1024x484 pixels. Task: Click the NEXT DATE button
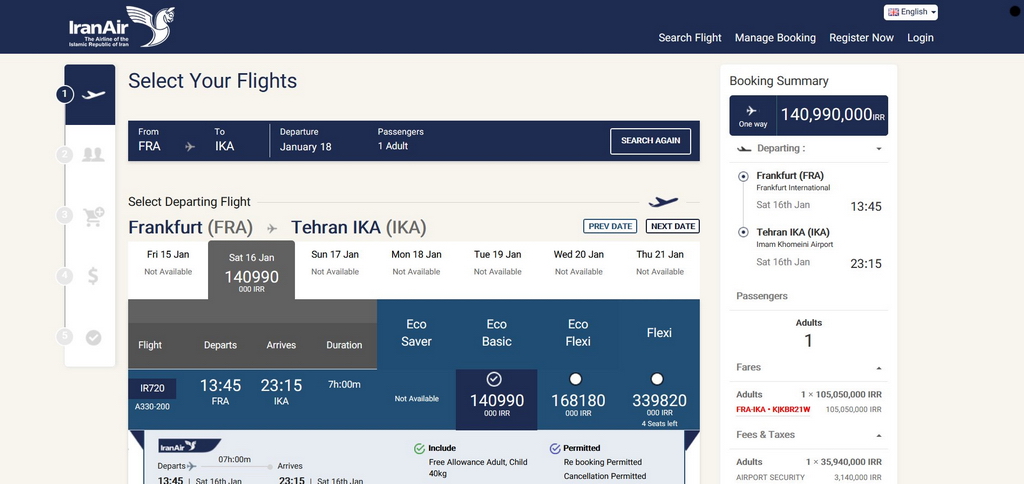673,226
